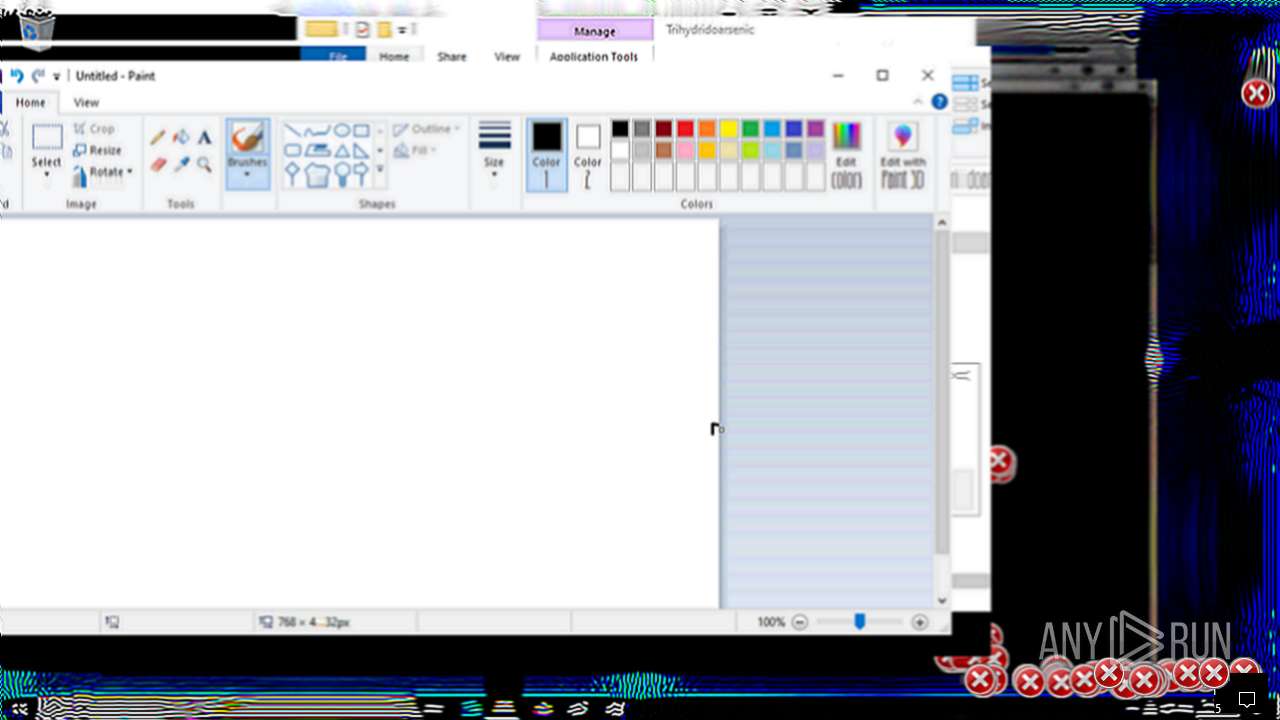This screenshot has height=720, width=1280.
Task: Choose the Curve shape
Action: coord(317,131)
